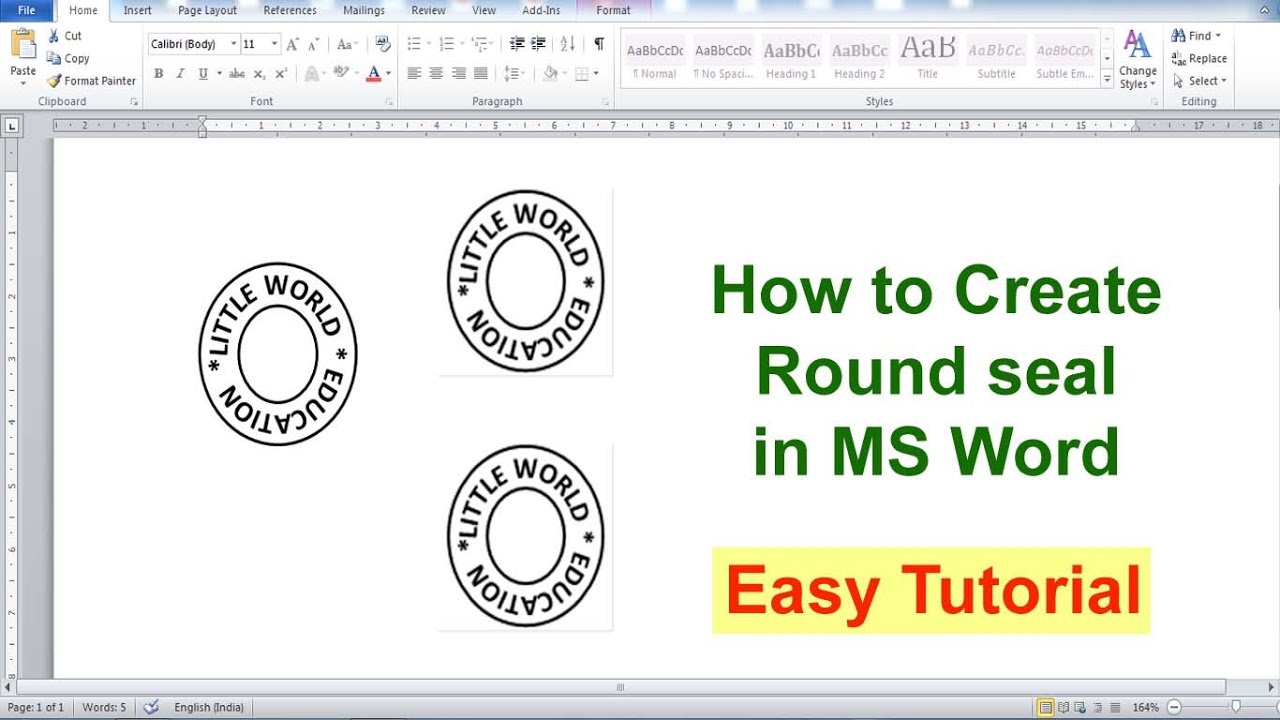The width and height of the screenshot is (1280, 720).
Task: Expand font color dropdown arrow
Action: [387, 73]
